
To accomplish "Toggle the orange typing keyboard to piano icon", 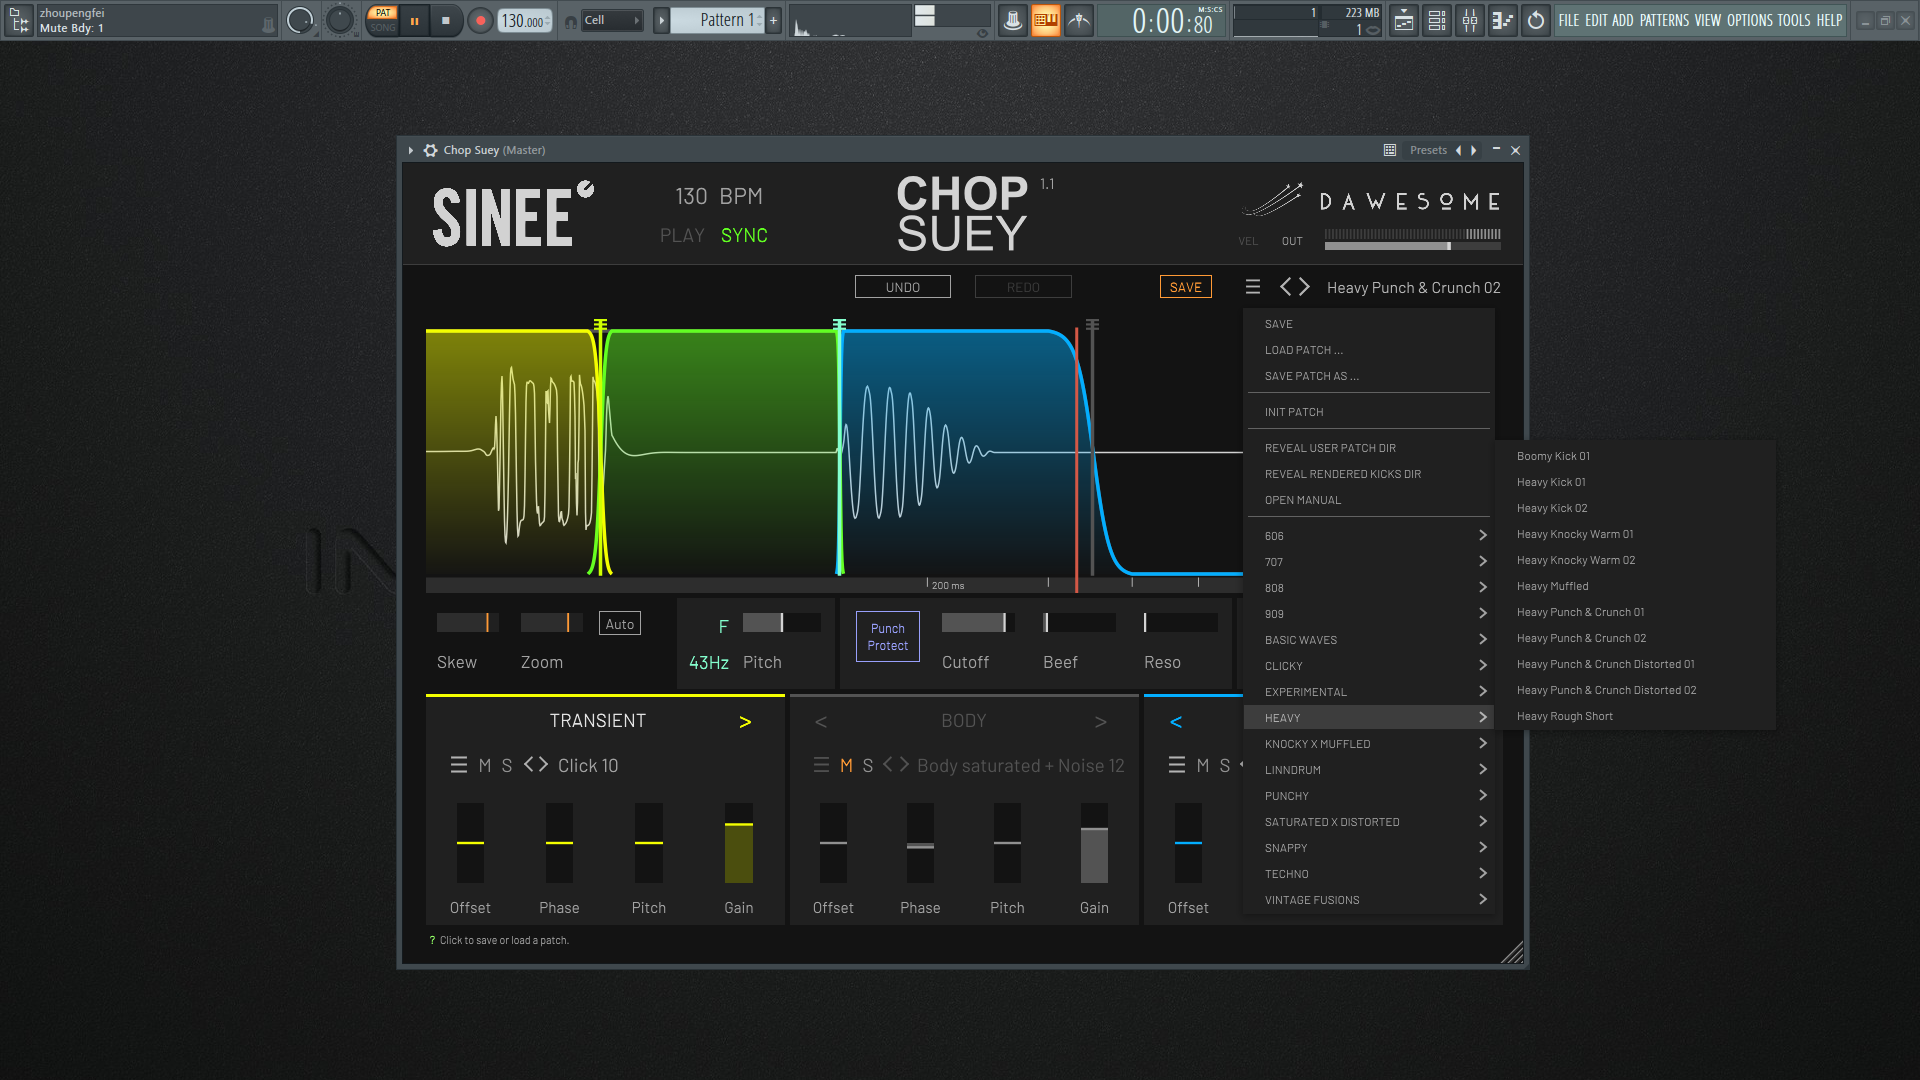I will (x=1045, y=20).
